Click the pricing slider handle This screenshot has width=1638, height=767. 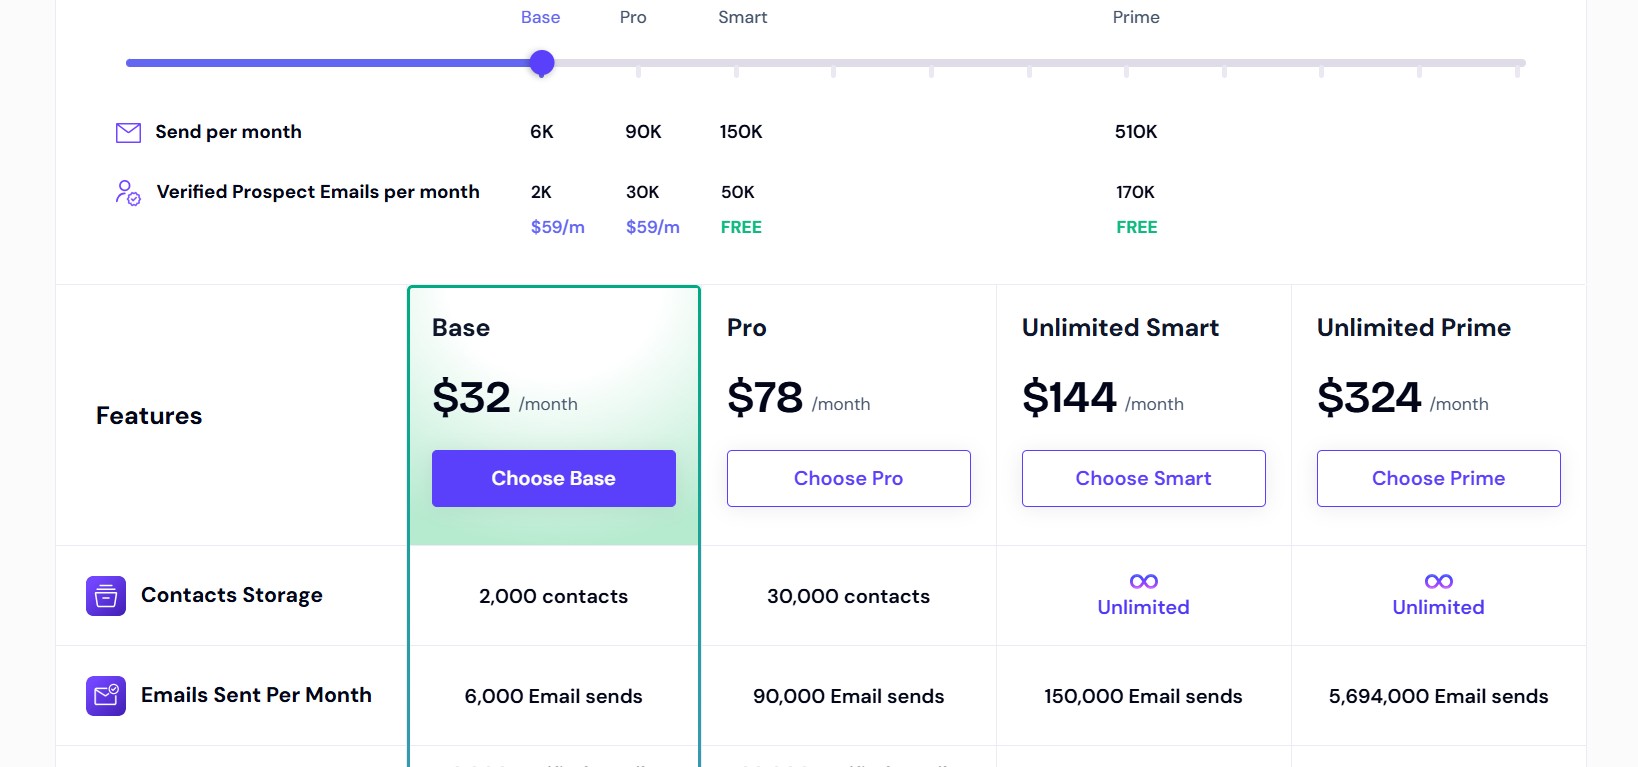(x=541, y=63)
